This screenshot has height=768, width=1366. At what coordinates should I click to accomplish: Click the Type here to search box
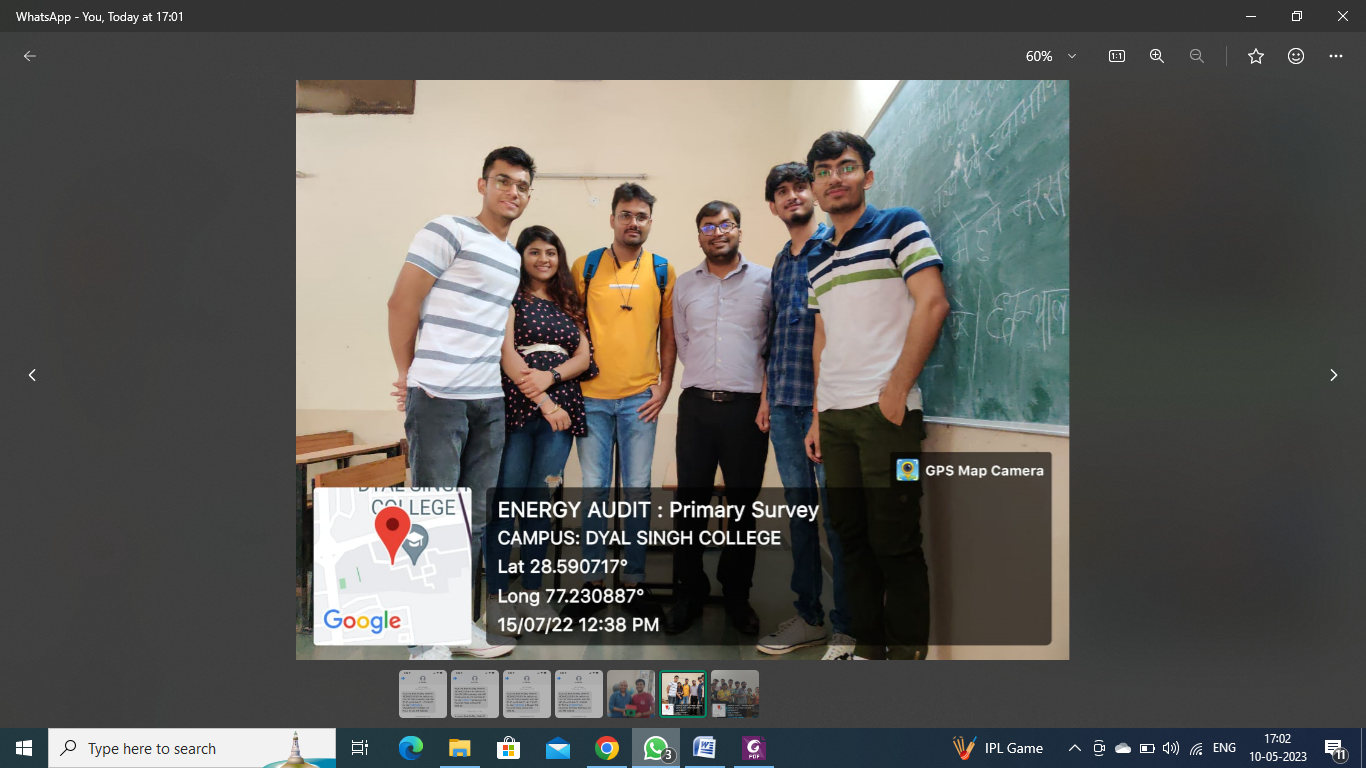(x=192, y=748)
